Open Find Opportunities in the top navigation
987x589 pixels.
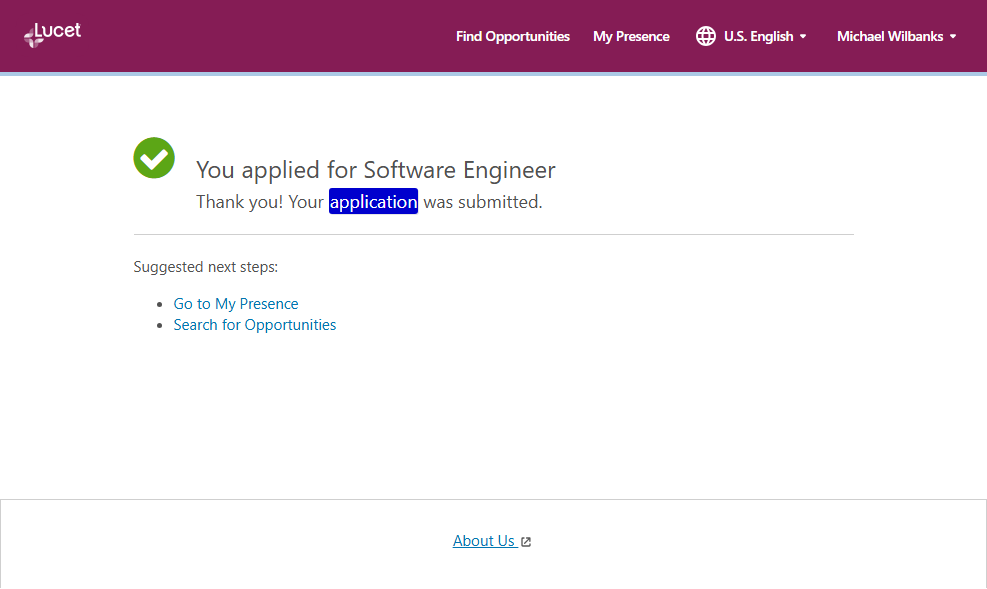tap(512, 36)
